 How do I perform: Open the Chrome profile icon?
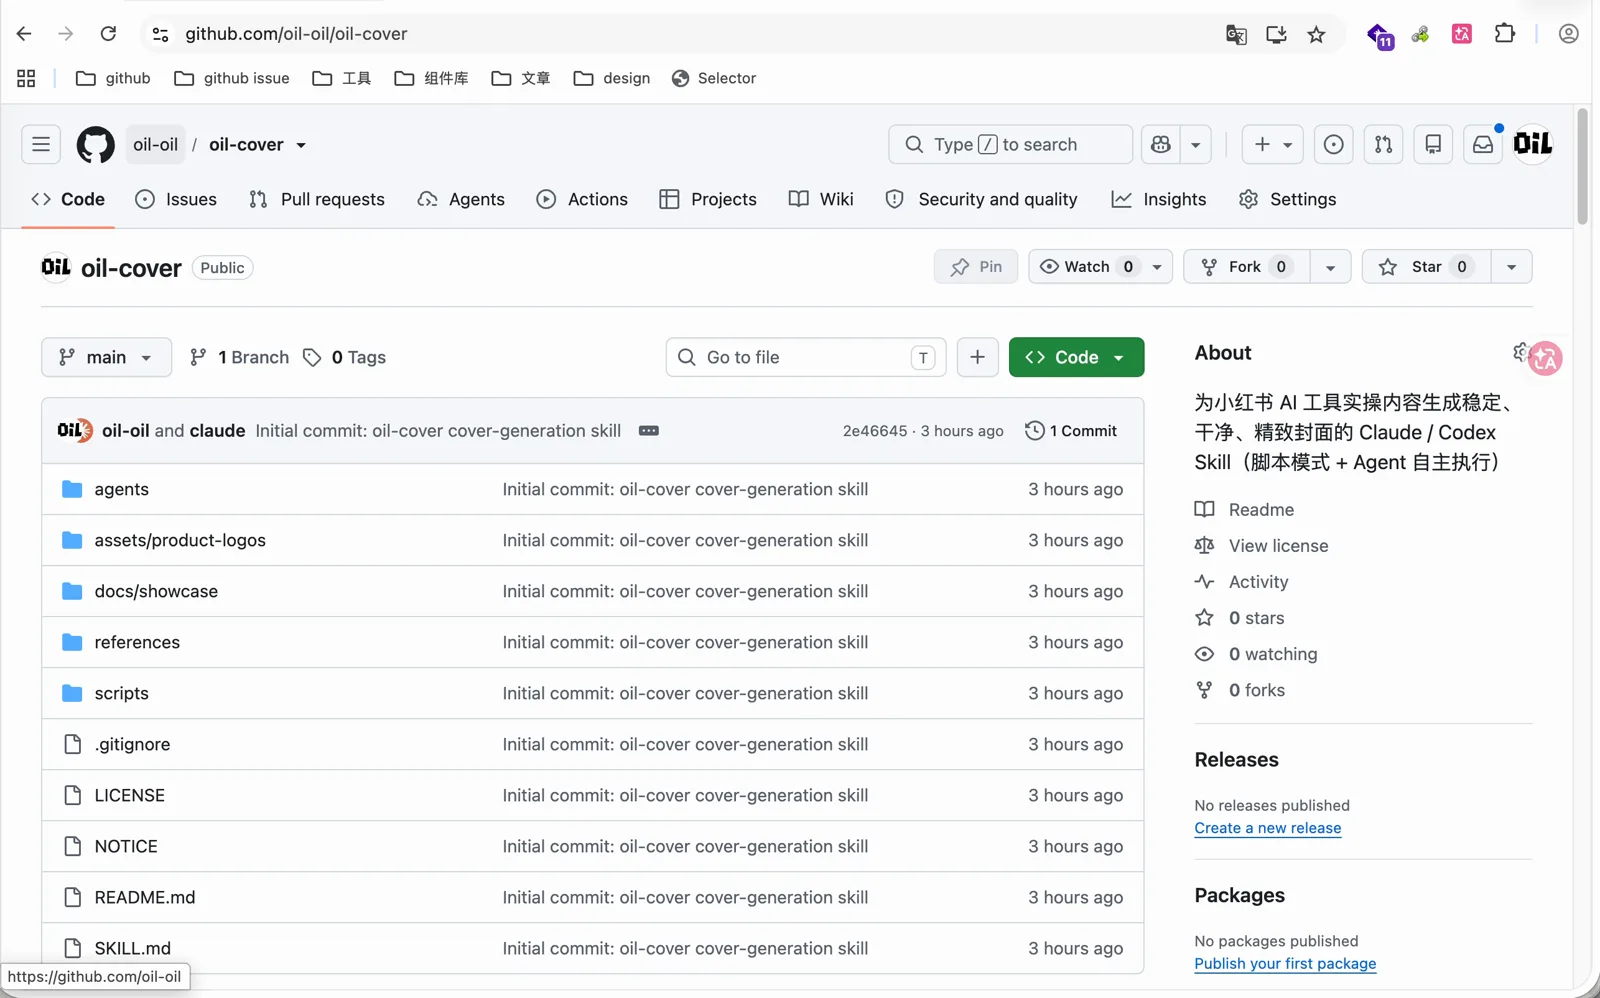click(1568, 34)
